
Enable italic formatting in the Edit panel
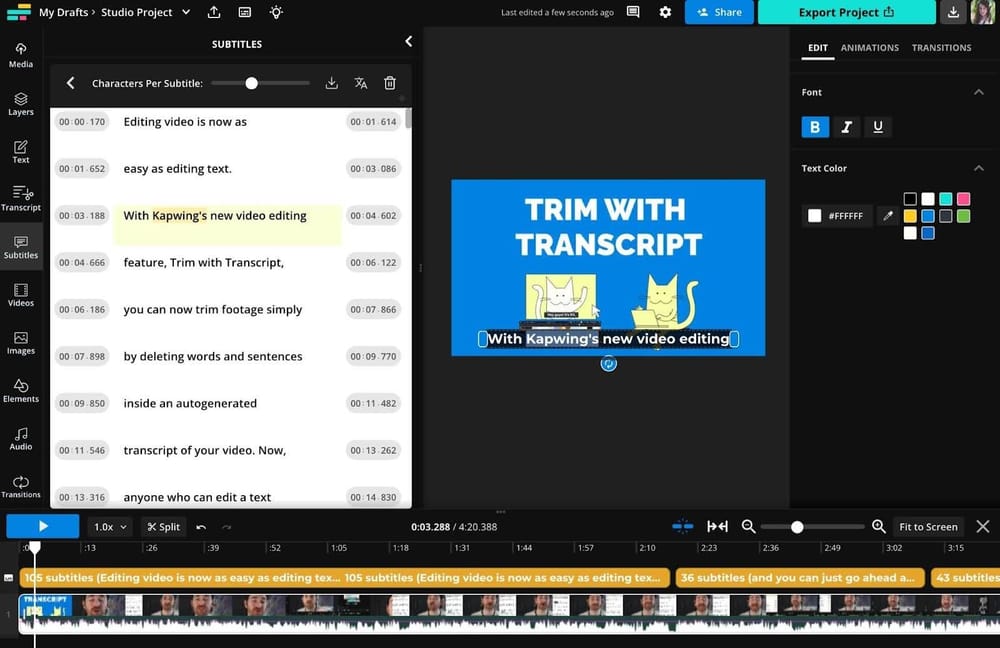[x=846, y=127]
